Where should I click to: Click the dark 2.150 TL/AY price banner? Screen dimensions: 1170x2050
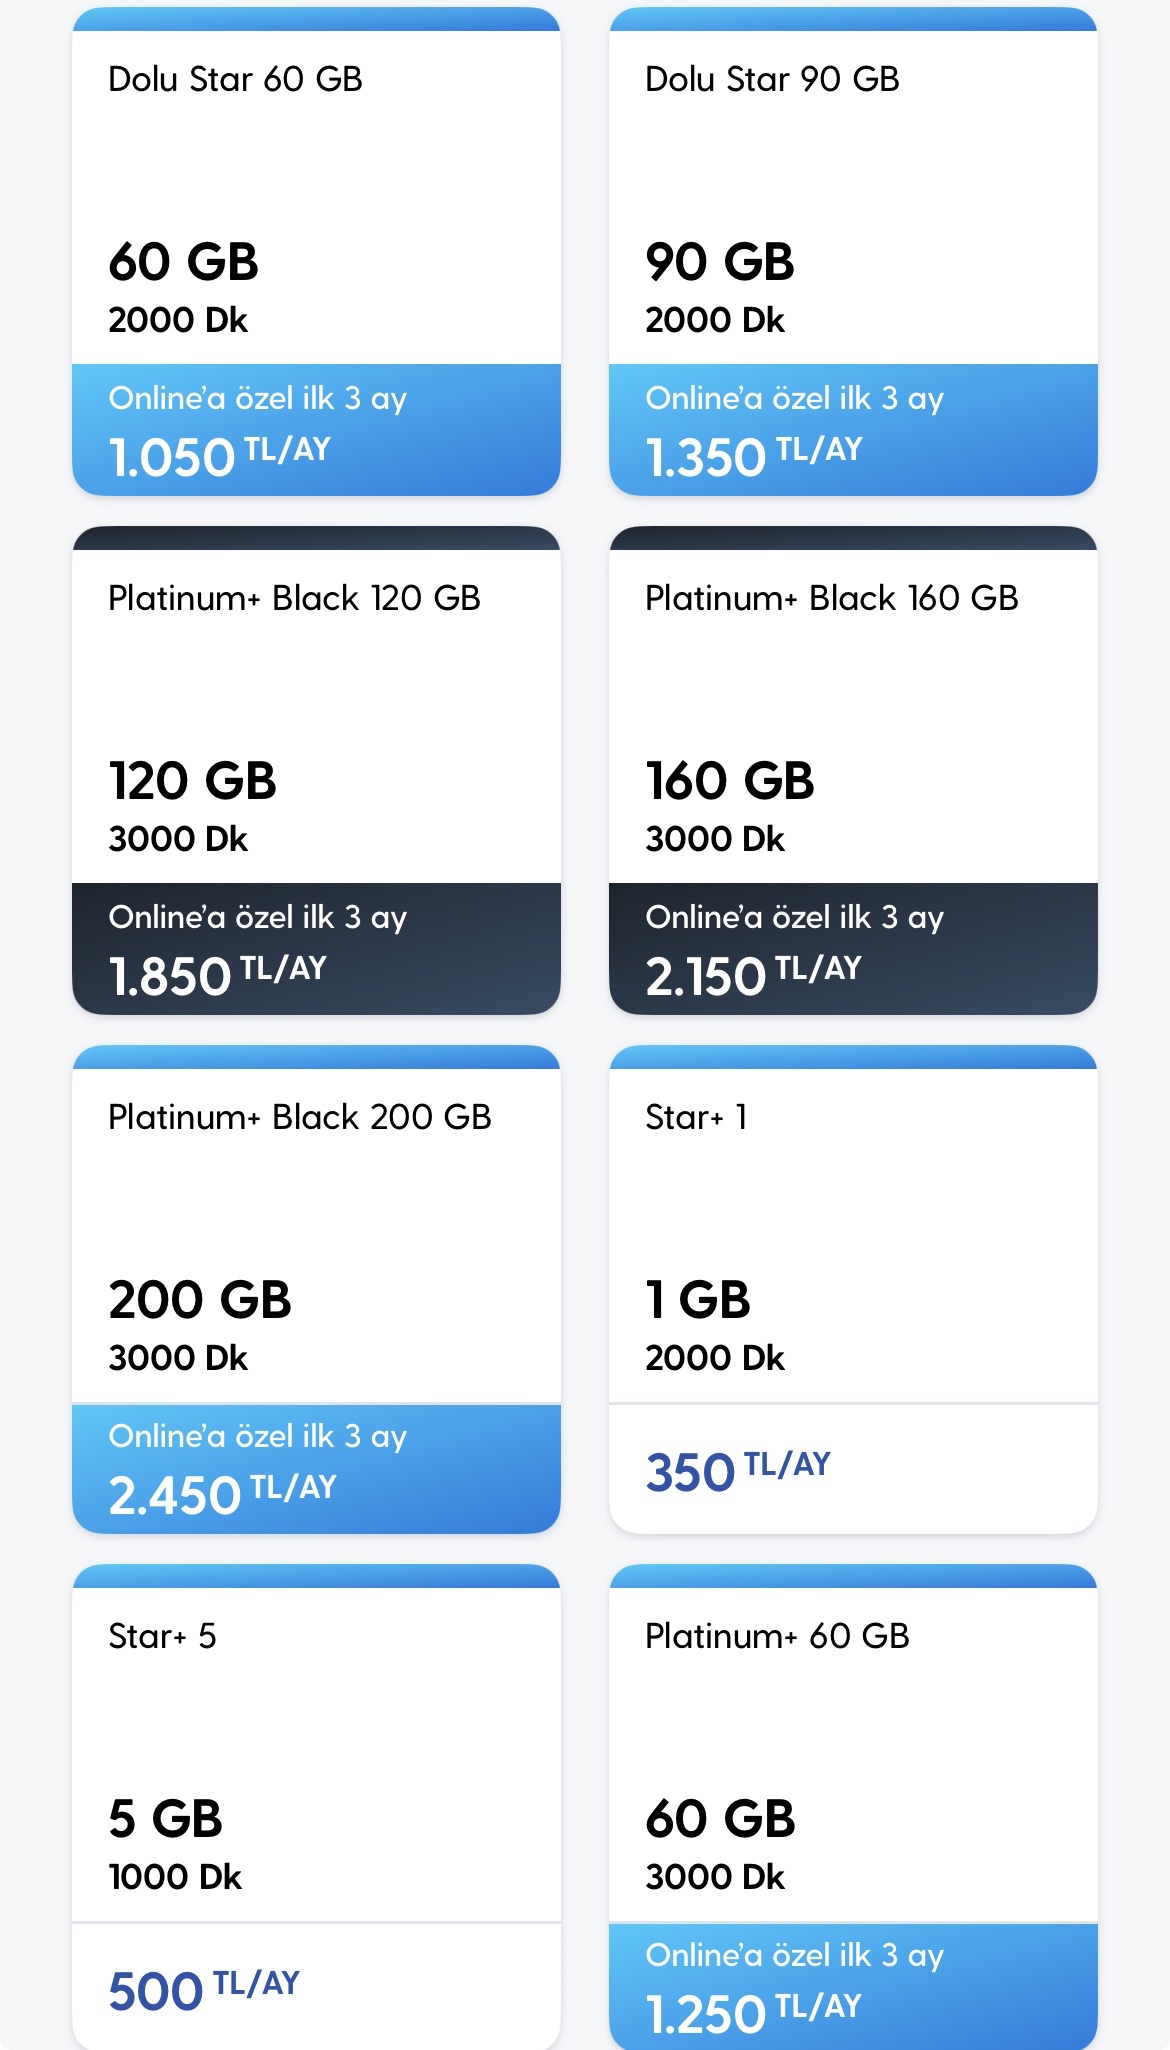(853, 949)
